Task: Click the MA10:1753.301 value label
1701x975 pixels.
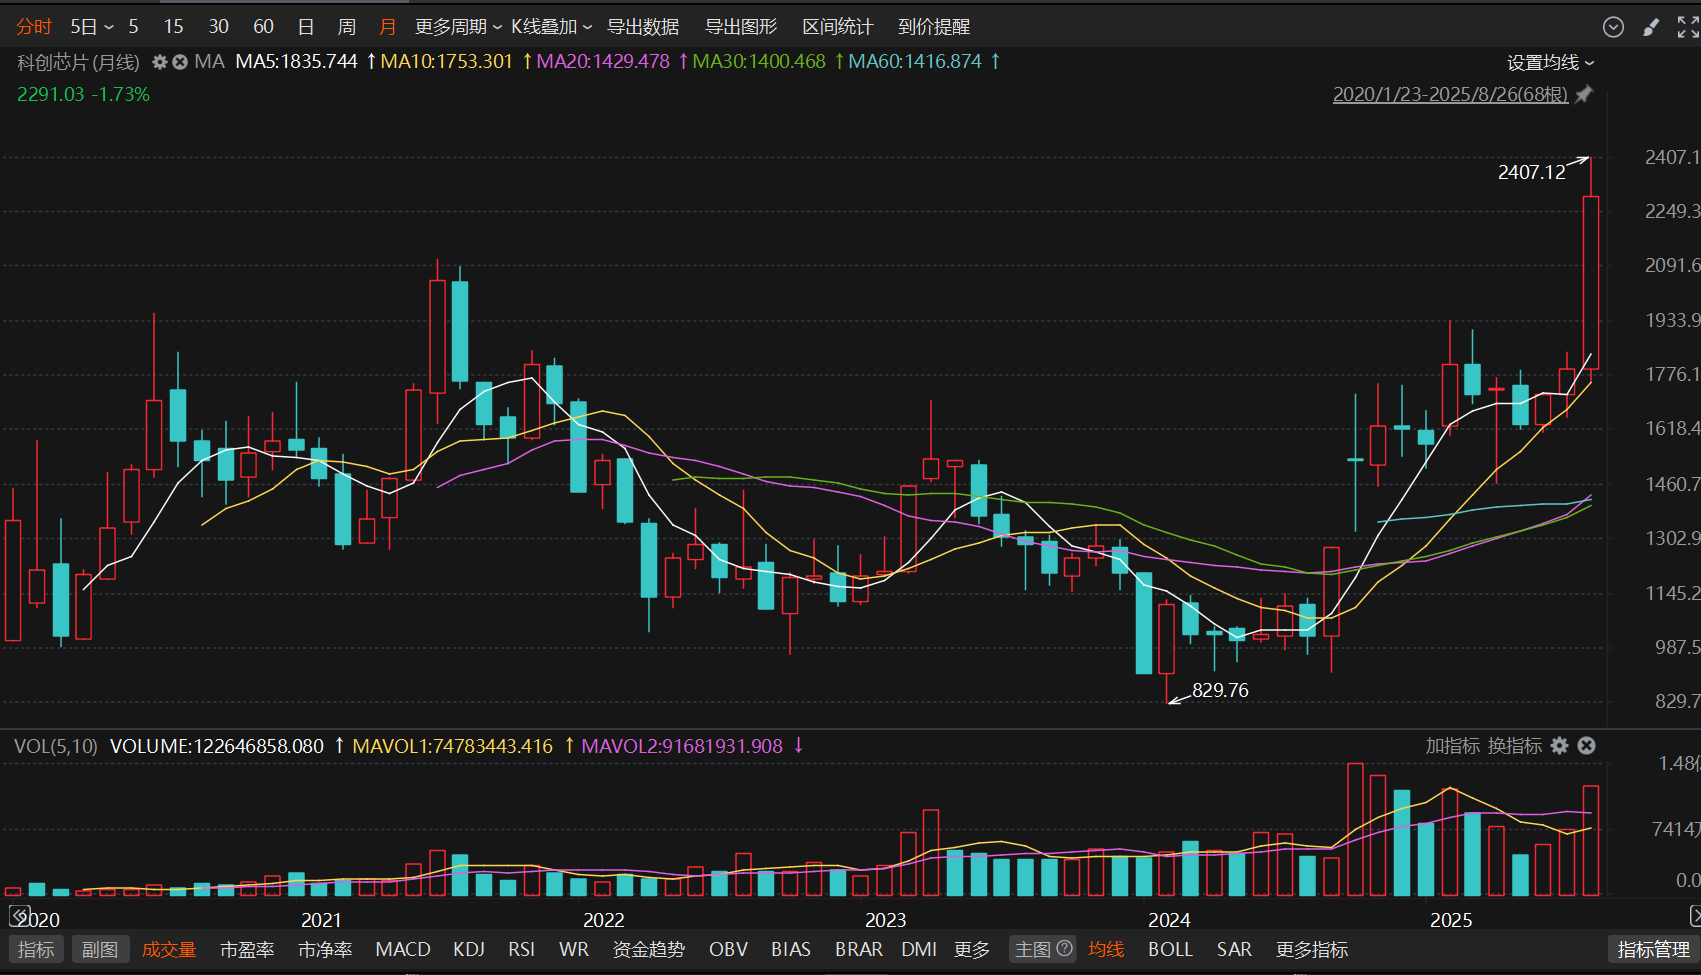Action: (446, 62)
